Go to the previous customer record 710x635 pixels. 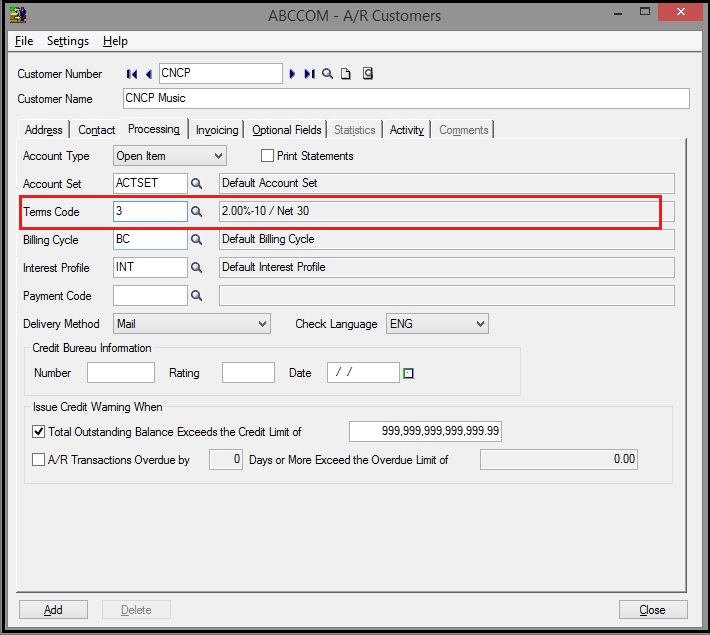pyautogui.click(x=149, y=74)
